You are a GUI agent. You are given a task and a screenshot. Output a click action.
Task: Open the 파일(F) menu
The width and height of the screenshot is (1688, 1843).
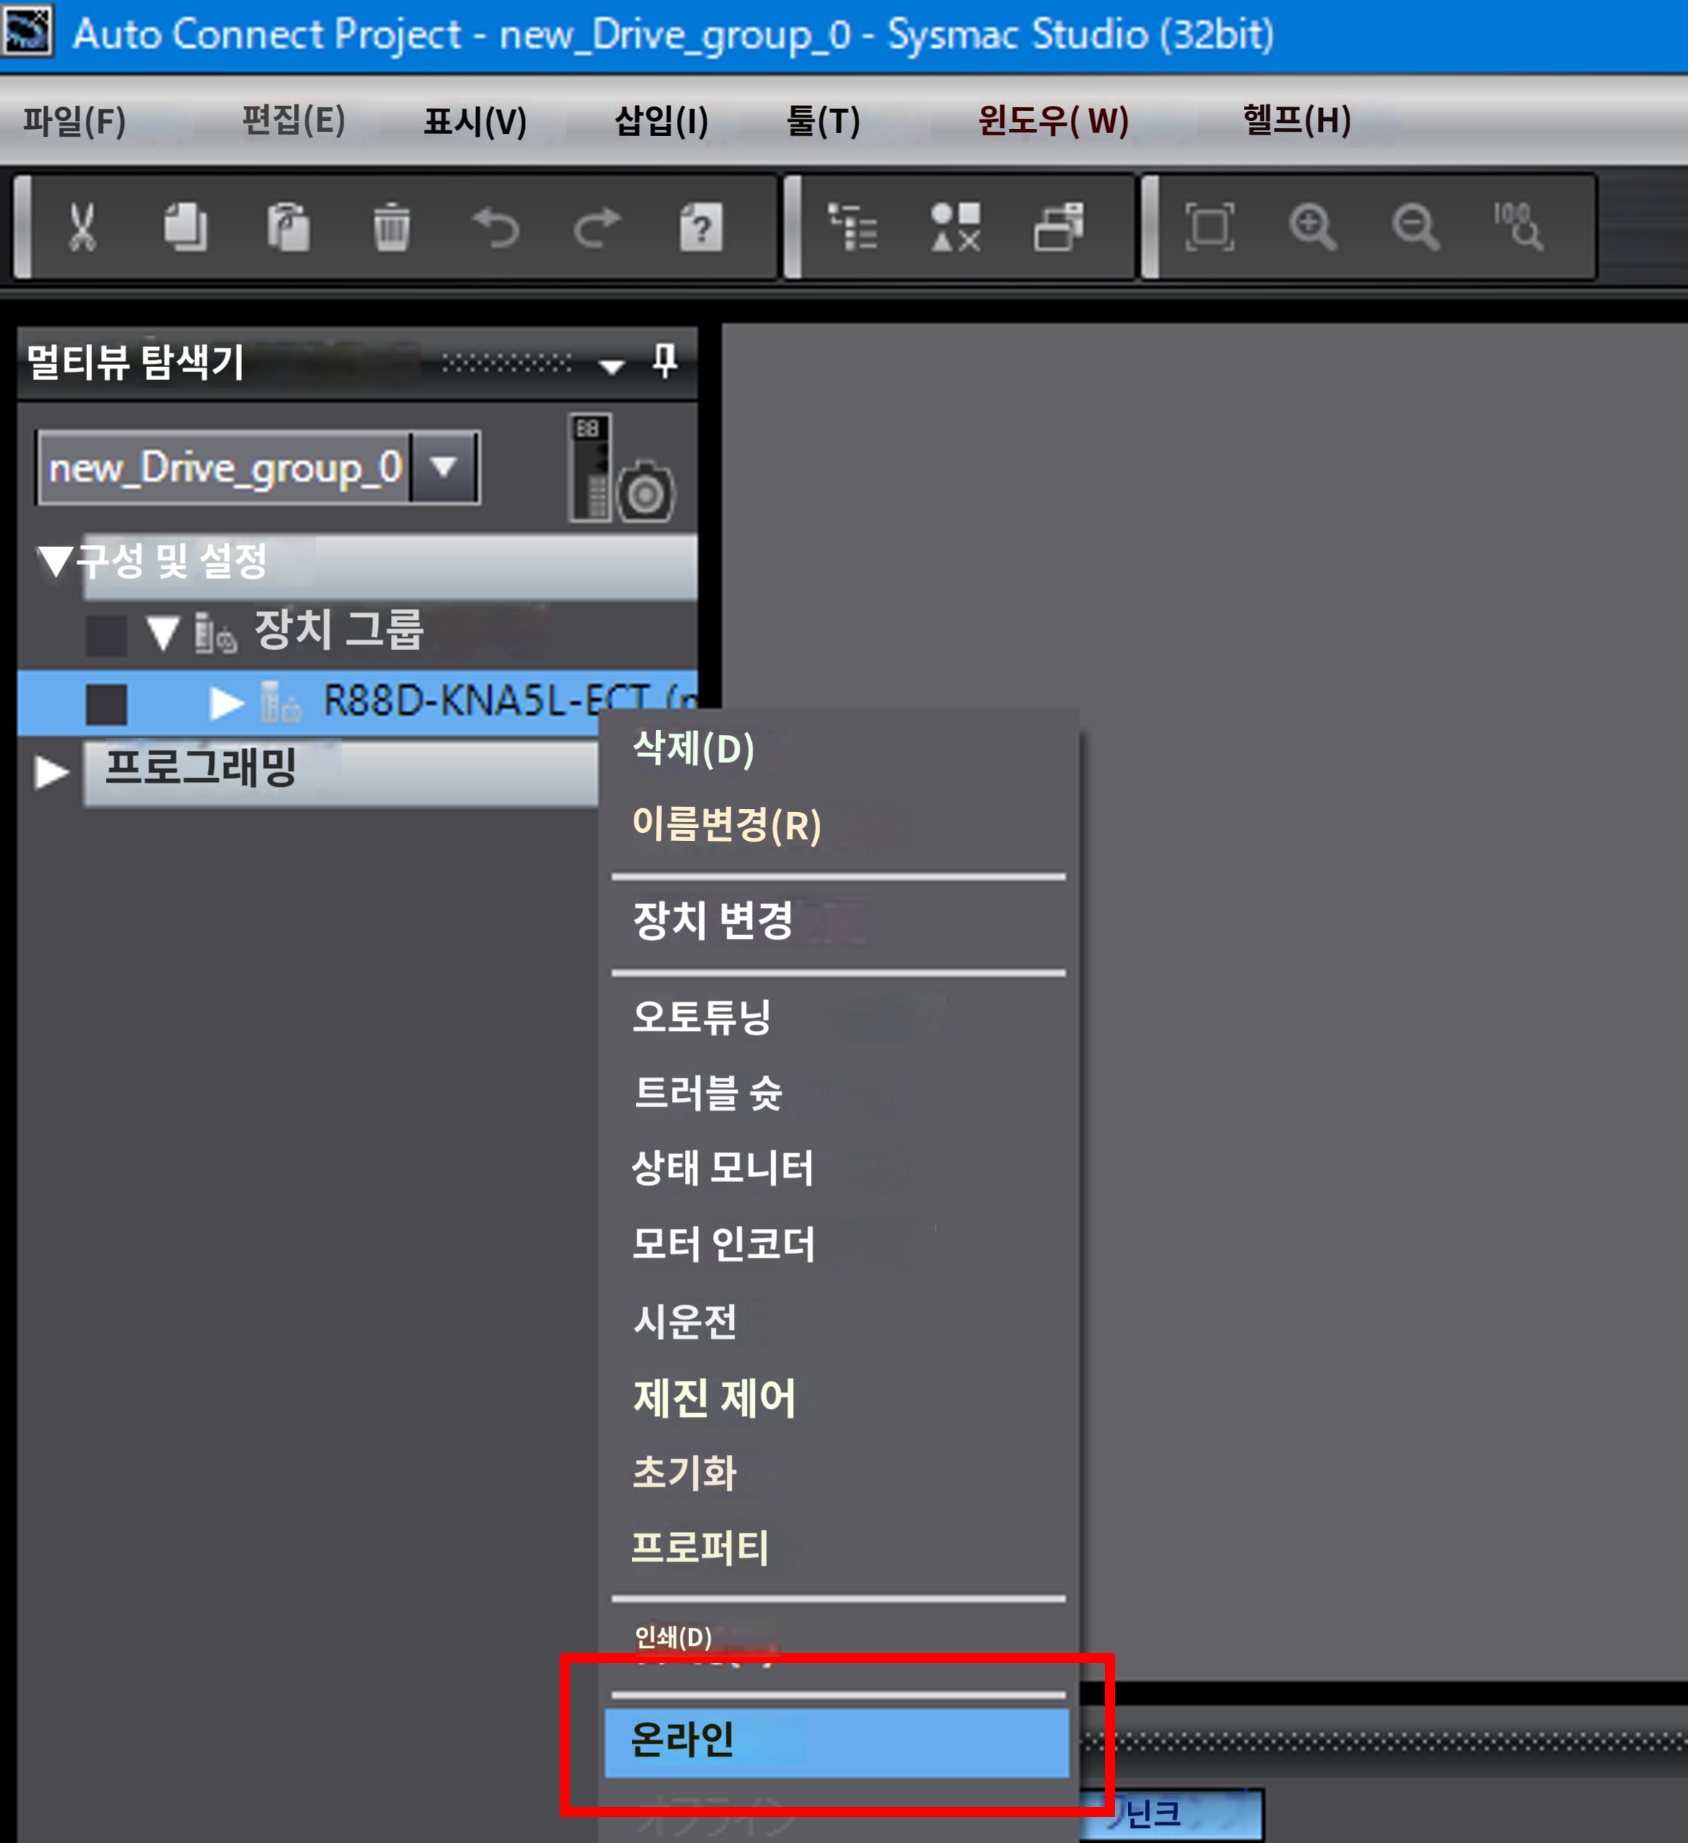[75, 121]
